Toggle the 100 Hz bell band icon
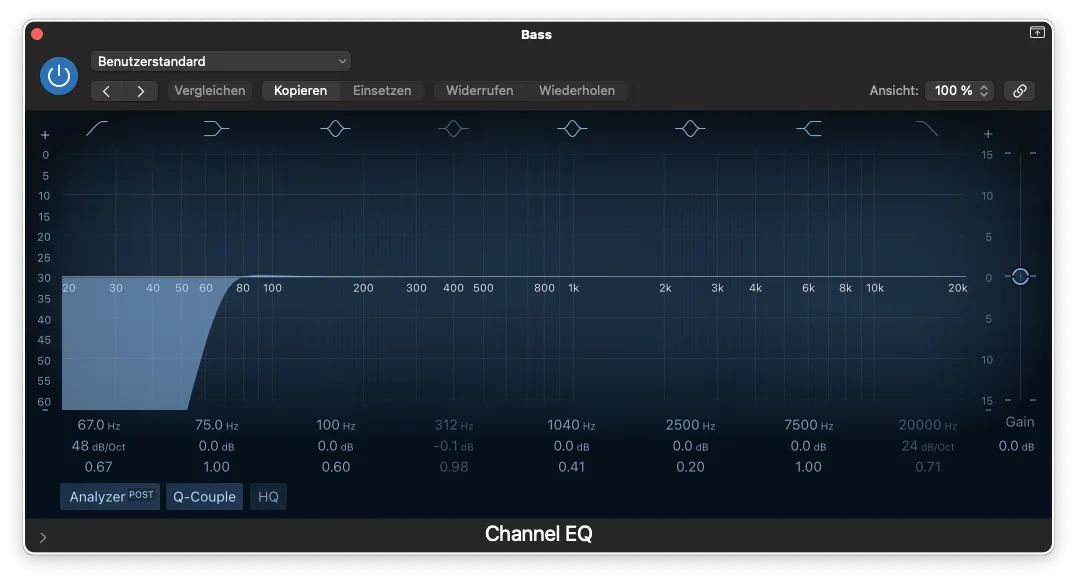 (335, 128)
